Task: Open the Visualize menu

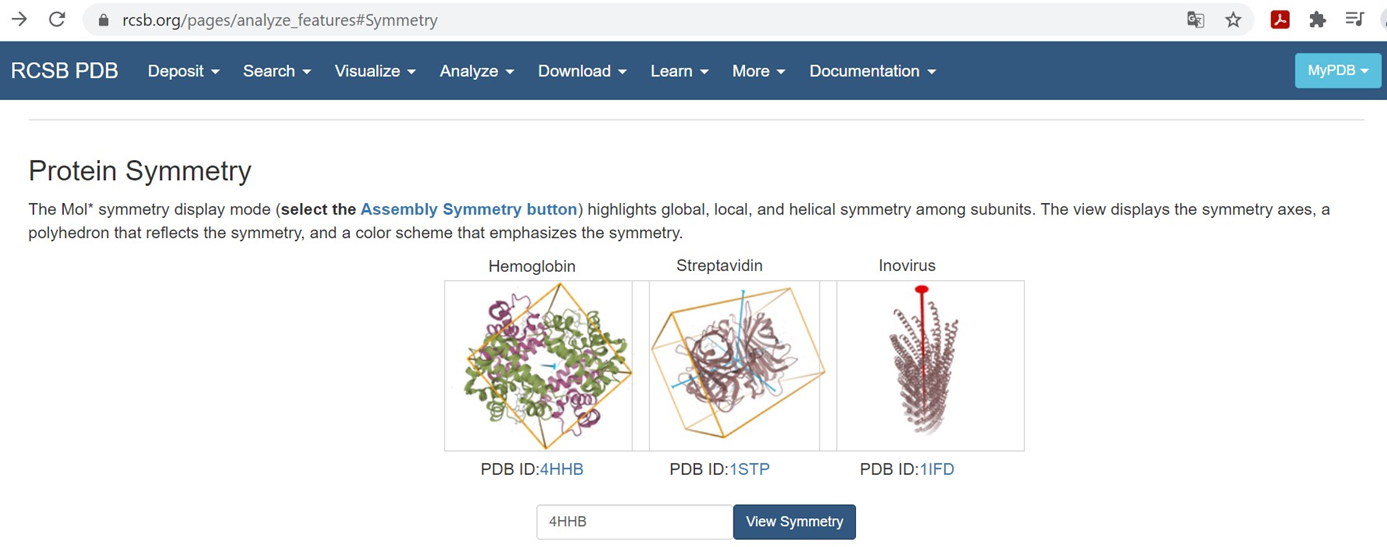Action: 375,71
